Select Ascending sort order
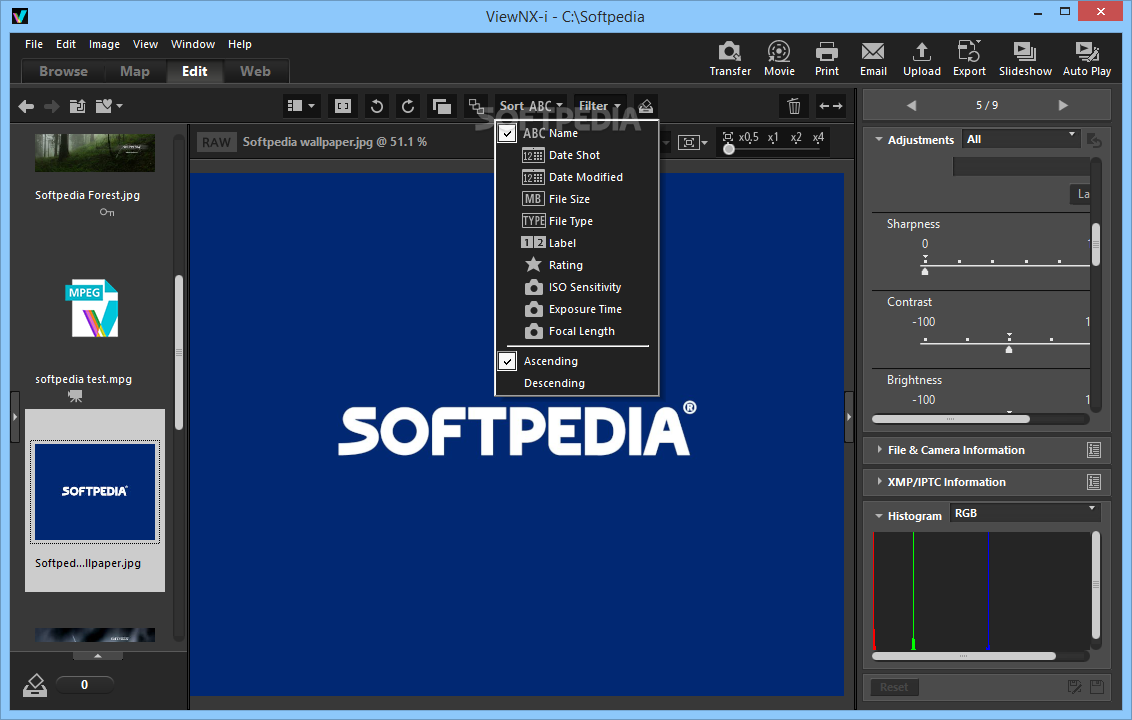This screenshot has height=720, width=1132. point(551,361)
